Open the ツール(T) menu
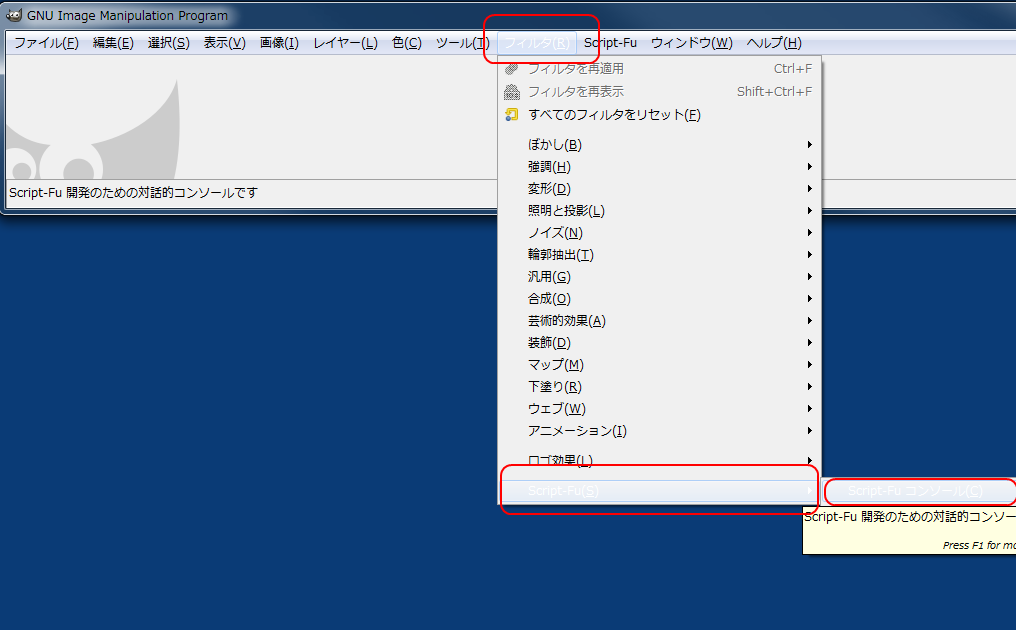 (463, 43)
